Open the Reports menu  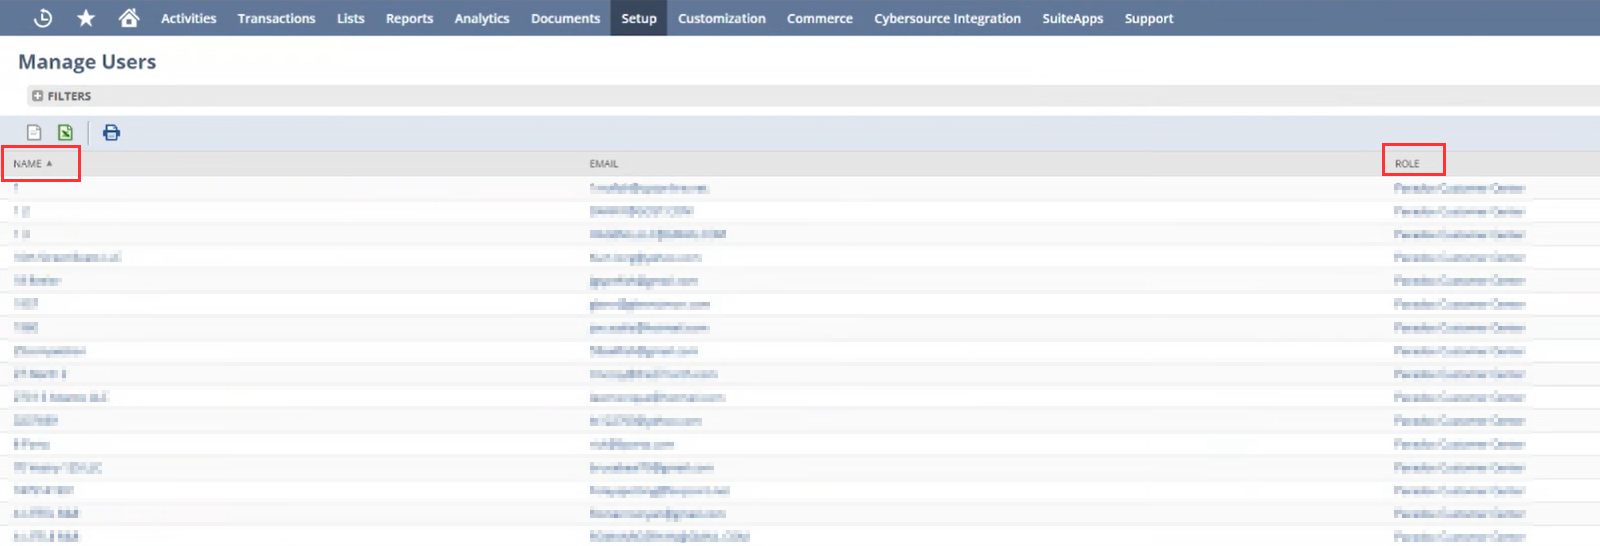[410, 18]
